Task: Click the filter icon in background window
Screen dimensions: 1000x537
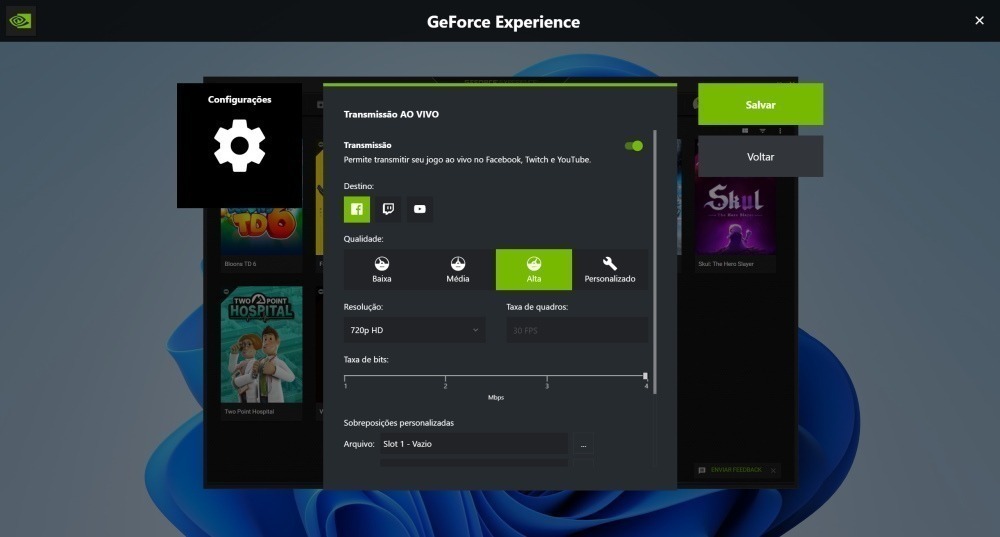Action: click(762, 131)
